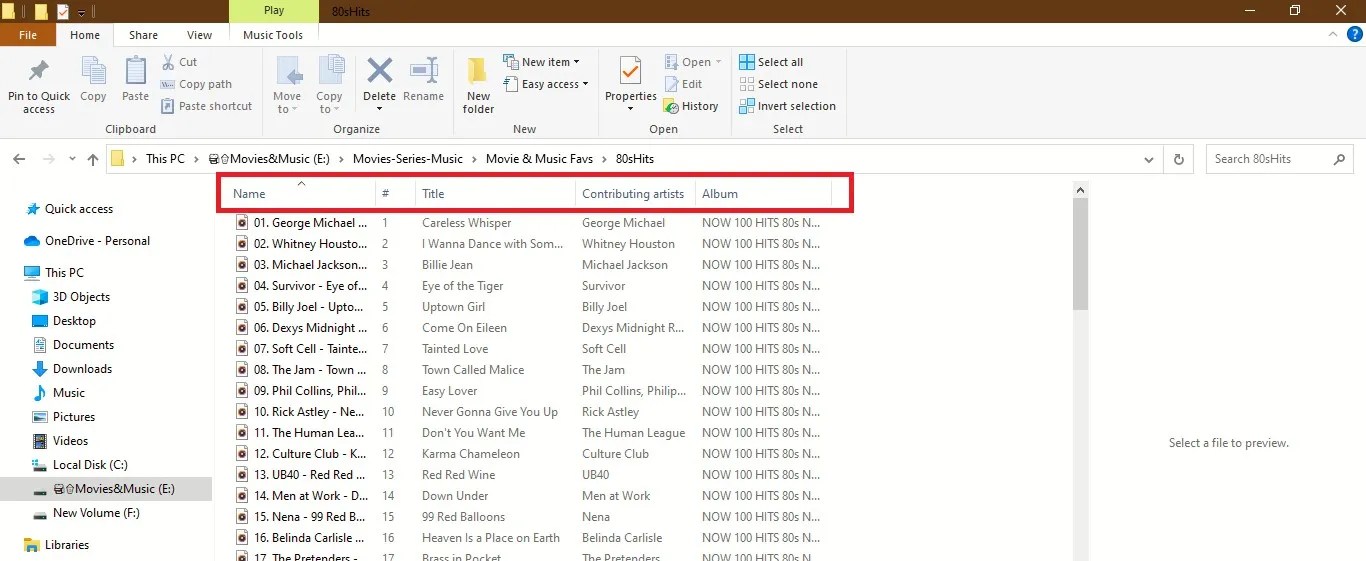Sort by Contributing artists column

click(635, 193)
